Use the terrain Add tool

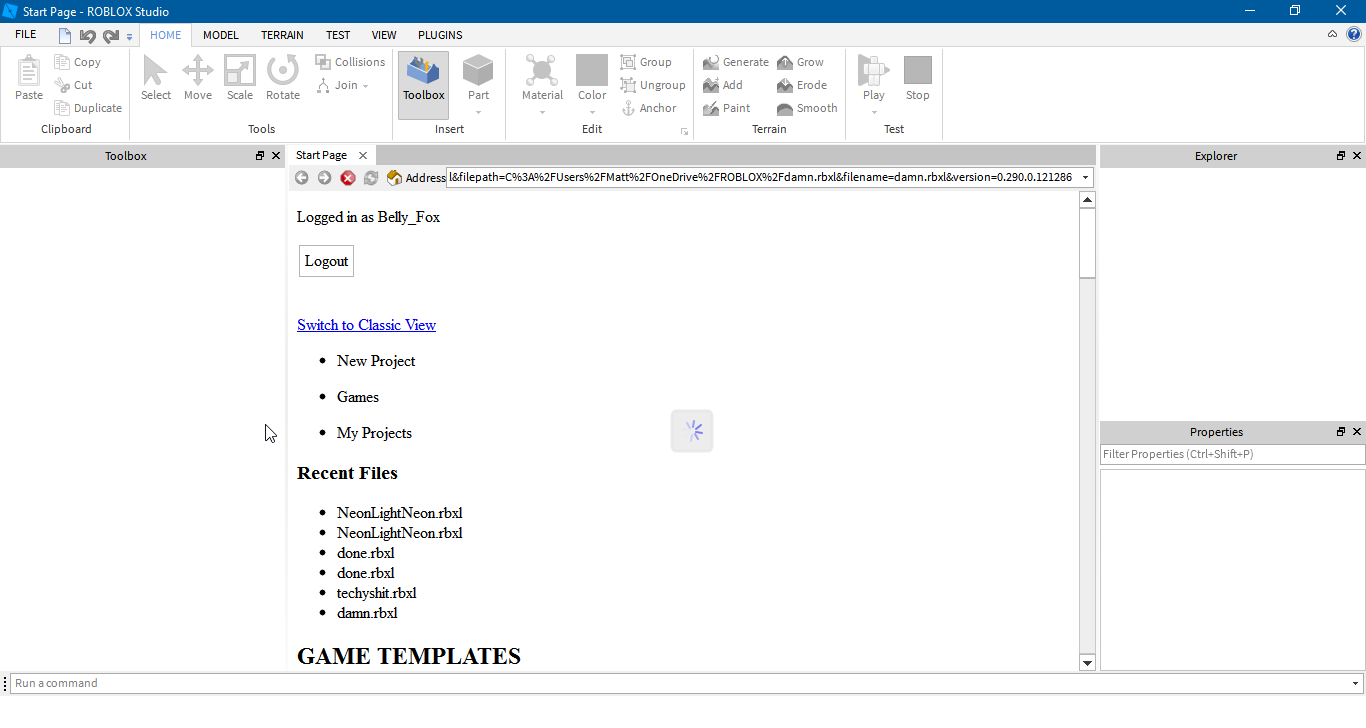coord(723,85)
